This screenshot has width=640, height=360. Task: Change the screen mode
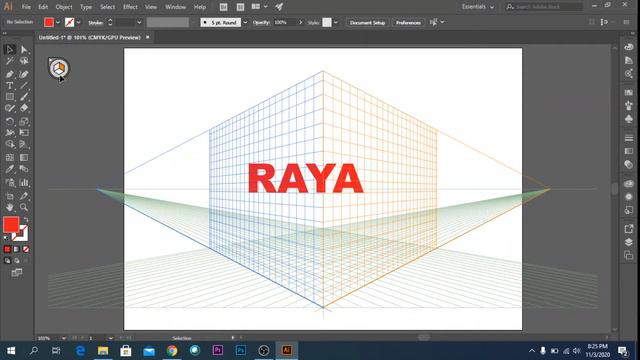click(17, 272)
